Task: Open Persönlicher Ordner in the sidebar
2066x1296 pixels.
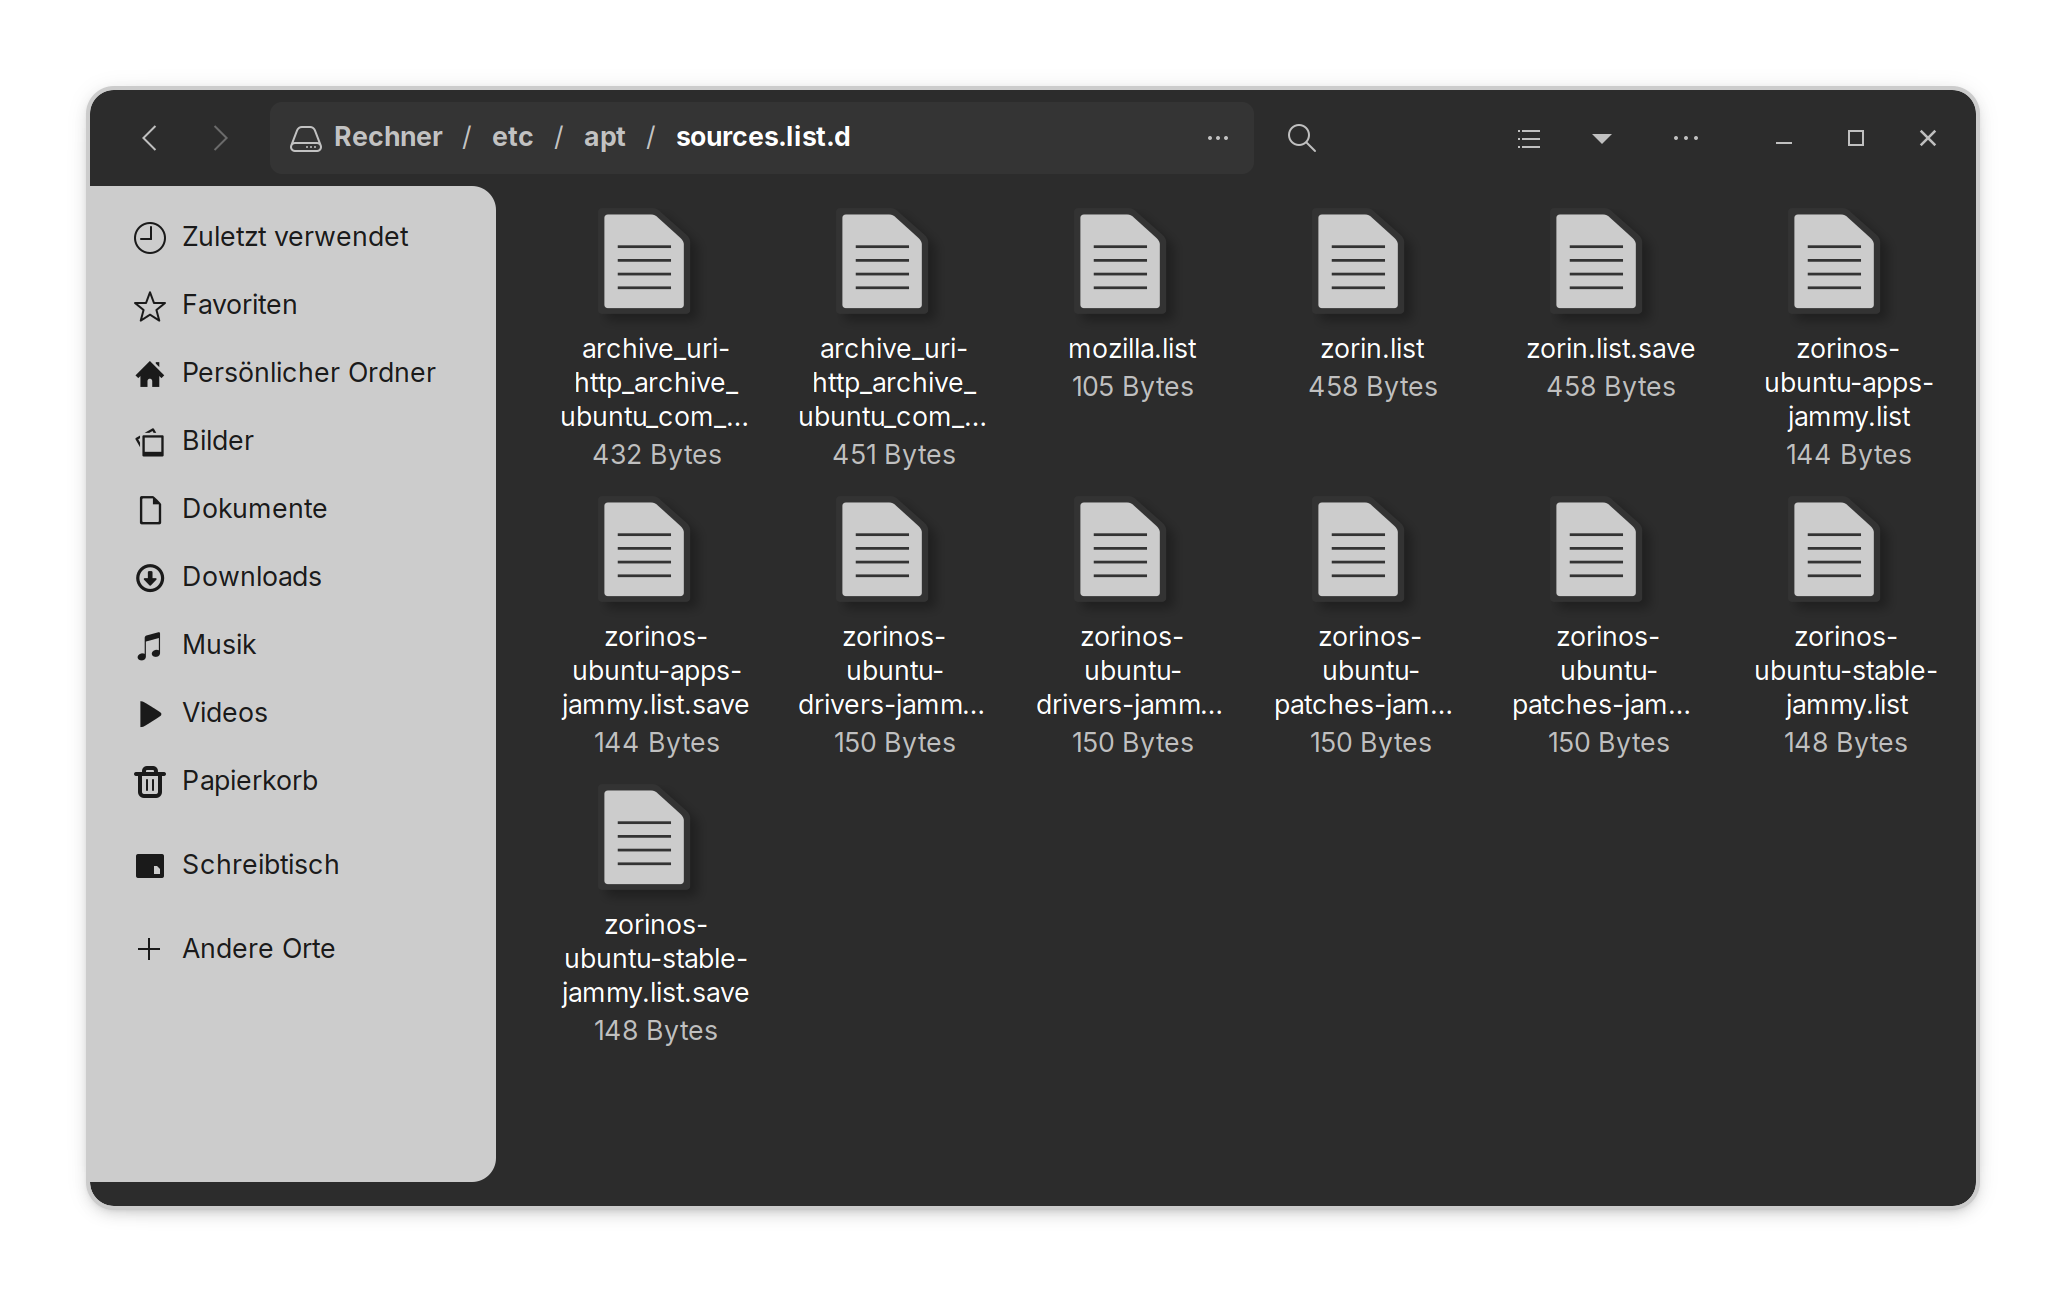Action: pyautogui.click(x=291, y=373)
